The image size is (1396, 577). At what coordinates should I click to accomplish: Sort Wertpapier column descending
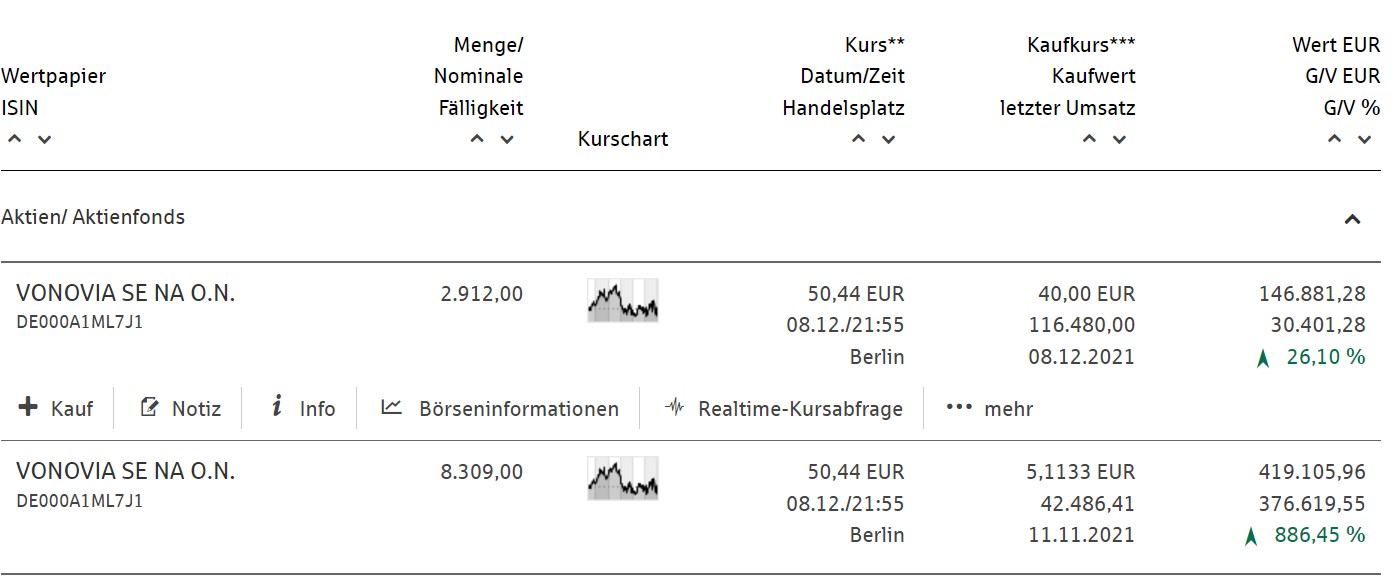tap(44, 139)
